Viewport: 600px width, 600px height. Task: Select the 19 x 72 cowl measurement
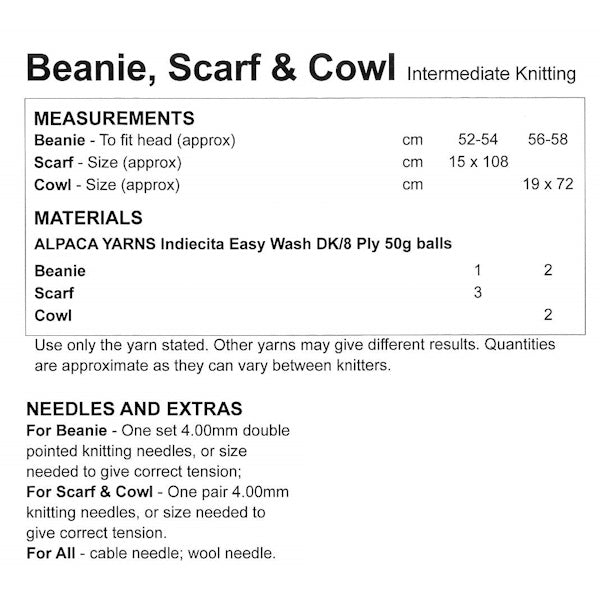546,184
